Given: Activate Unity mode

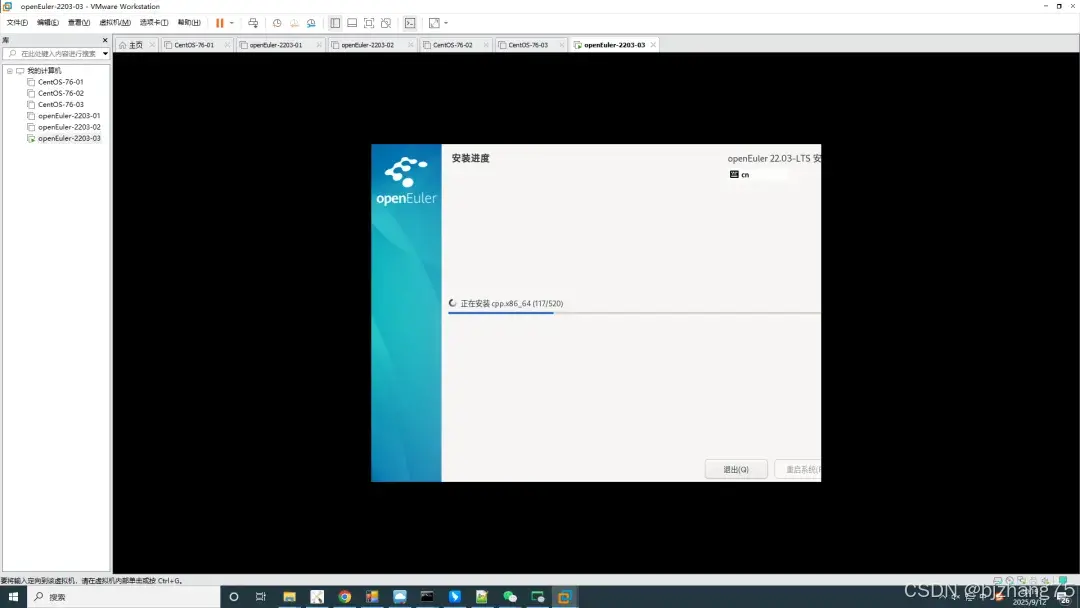Looking at the screenshot, I should pos(386,22).
